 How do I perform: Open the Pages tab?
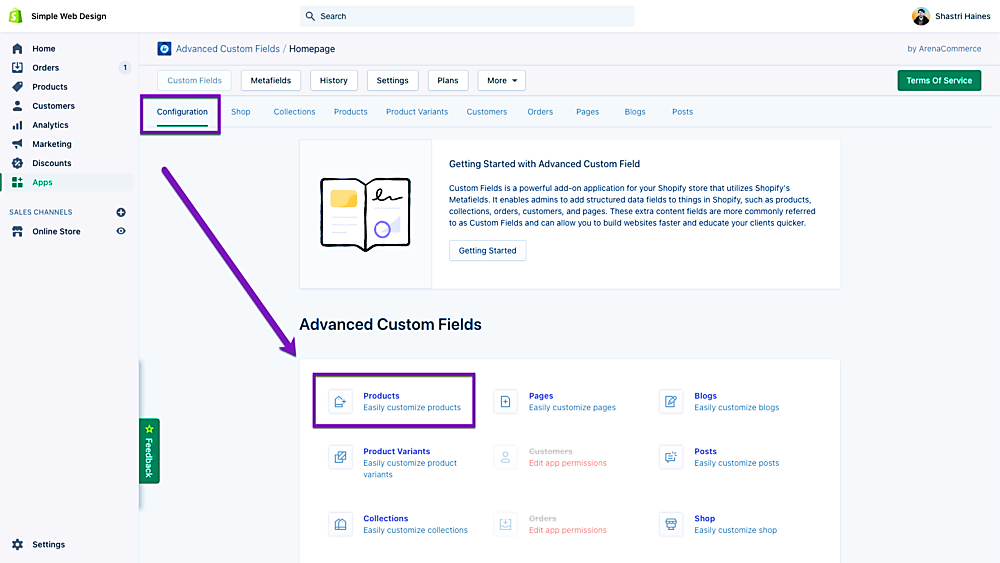(587, 112)
